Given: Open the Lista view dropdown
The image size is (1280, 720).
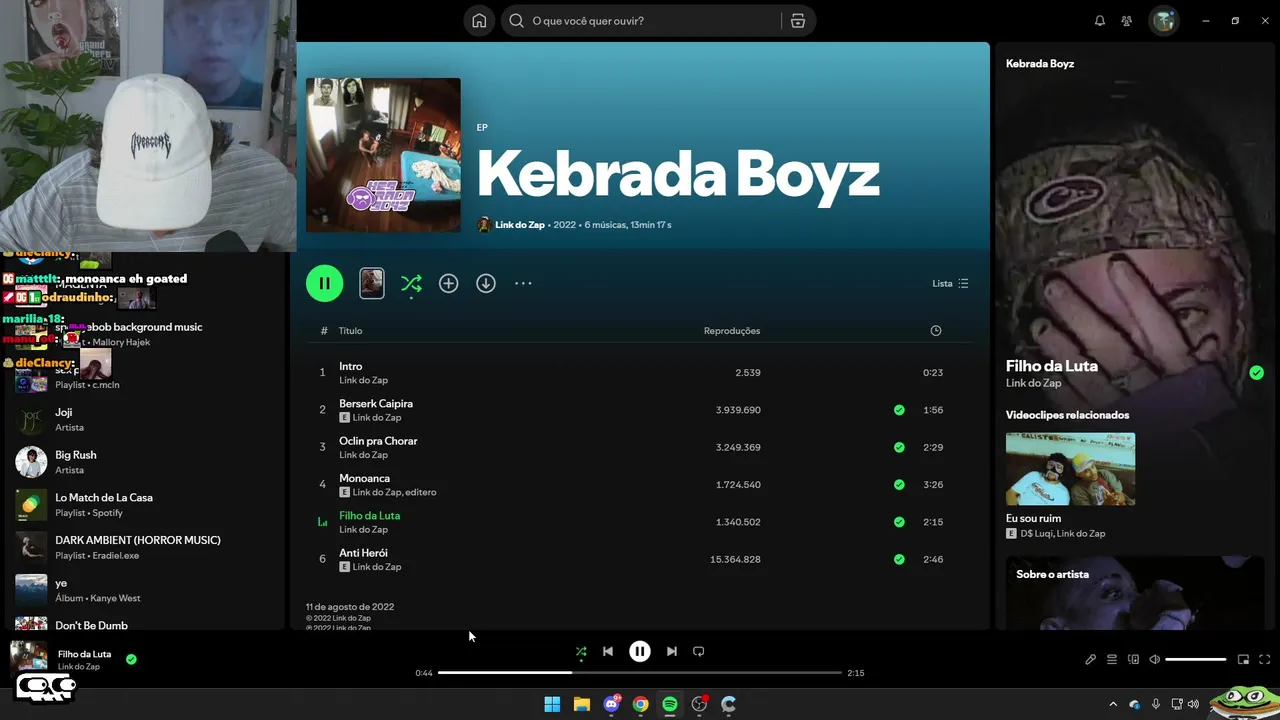Looking at the screenshot, I should pos(950,284).
